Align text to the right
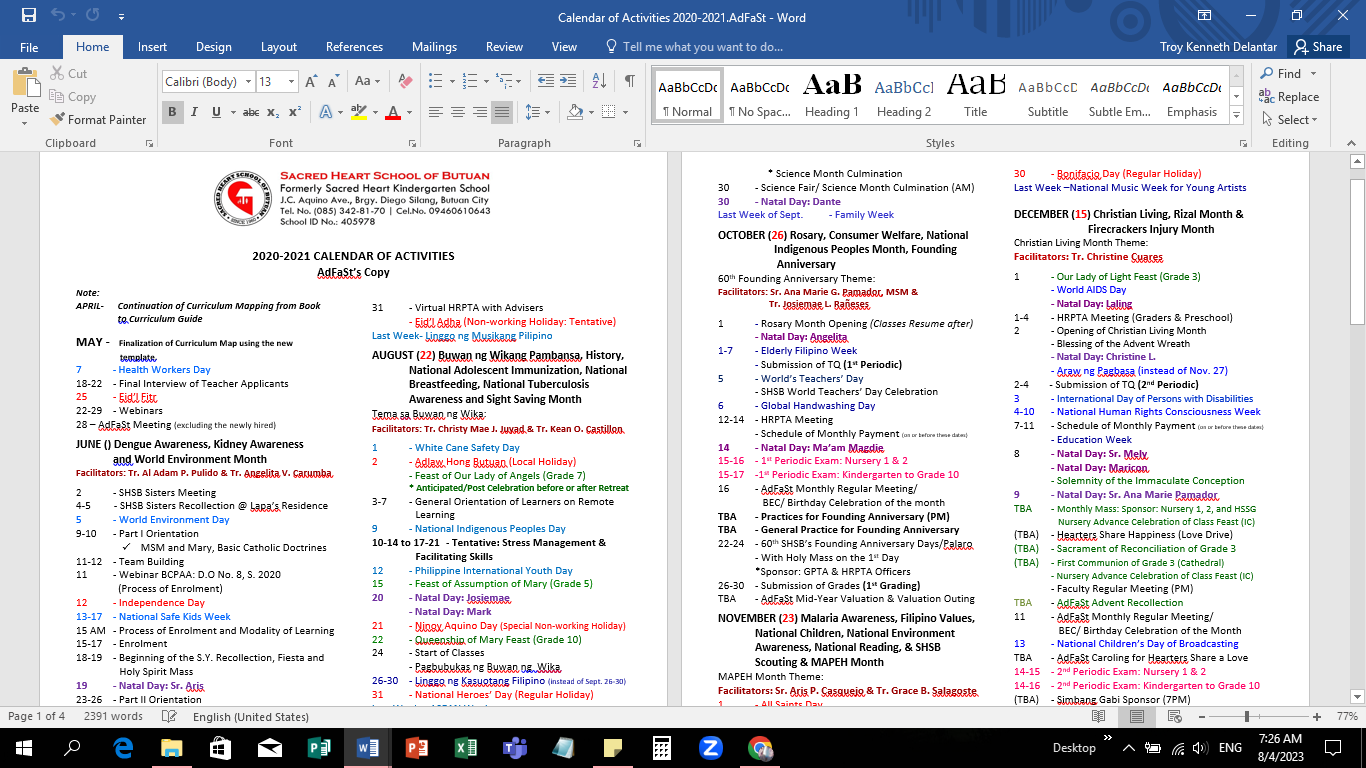The image size is (1366, 768). click(479, 112)
